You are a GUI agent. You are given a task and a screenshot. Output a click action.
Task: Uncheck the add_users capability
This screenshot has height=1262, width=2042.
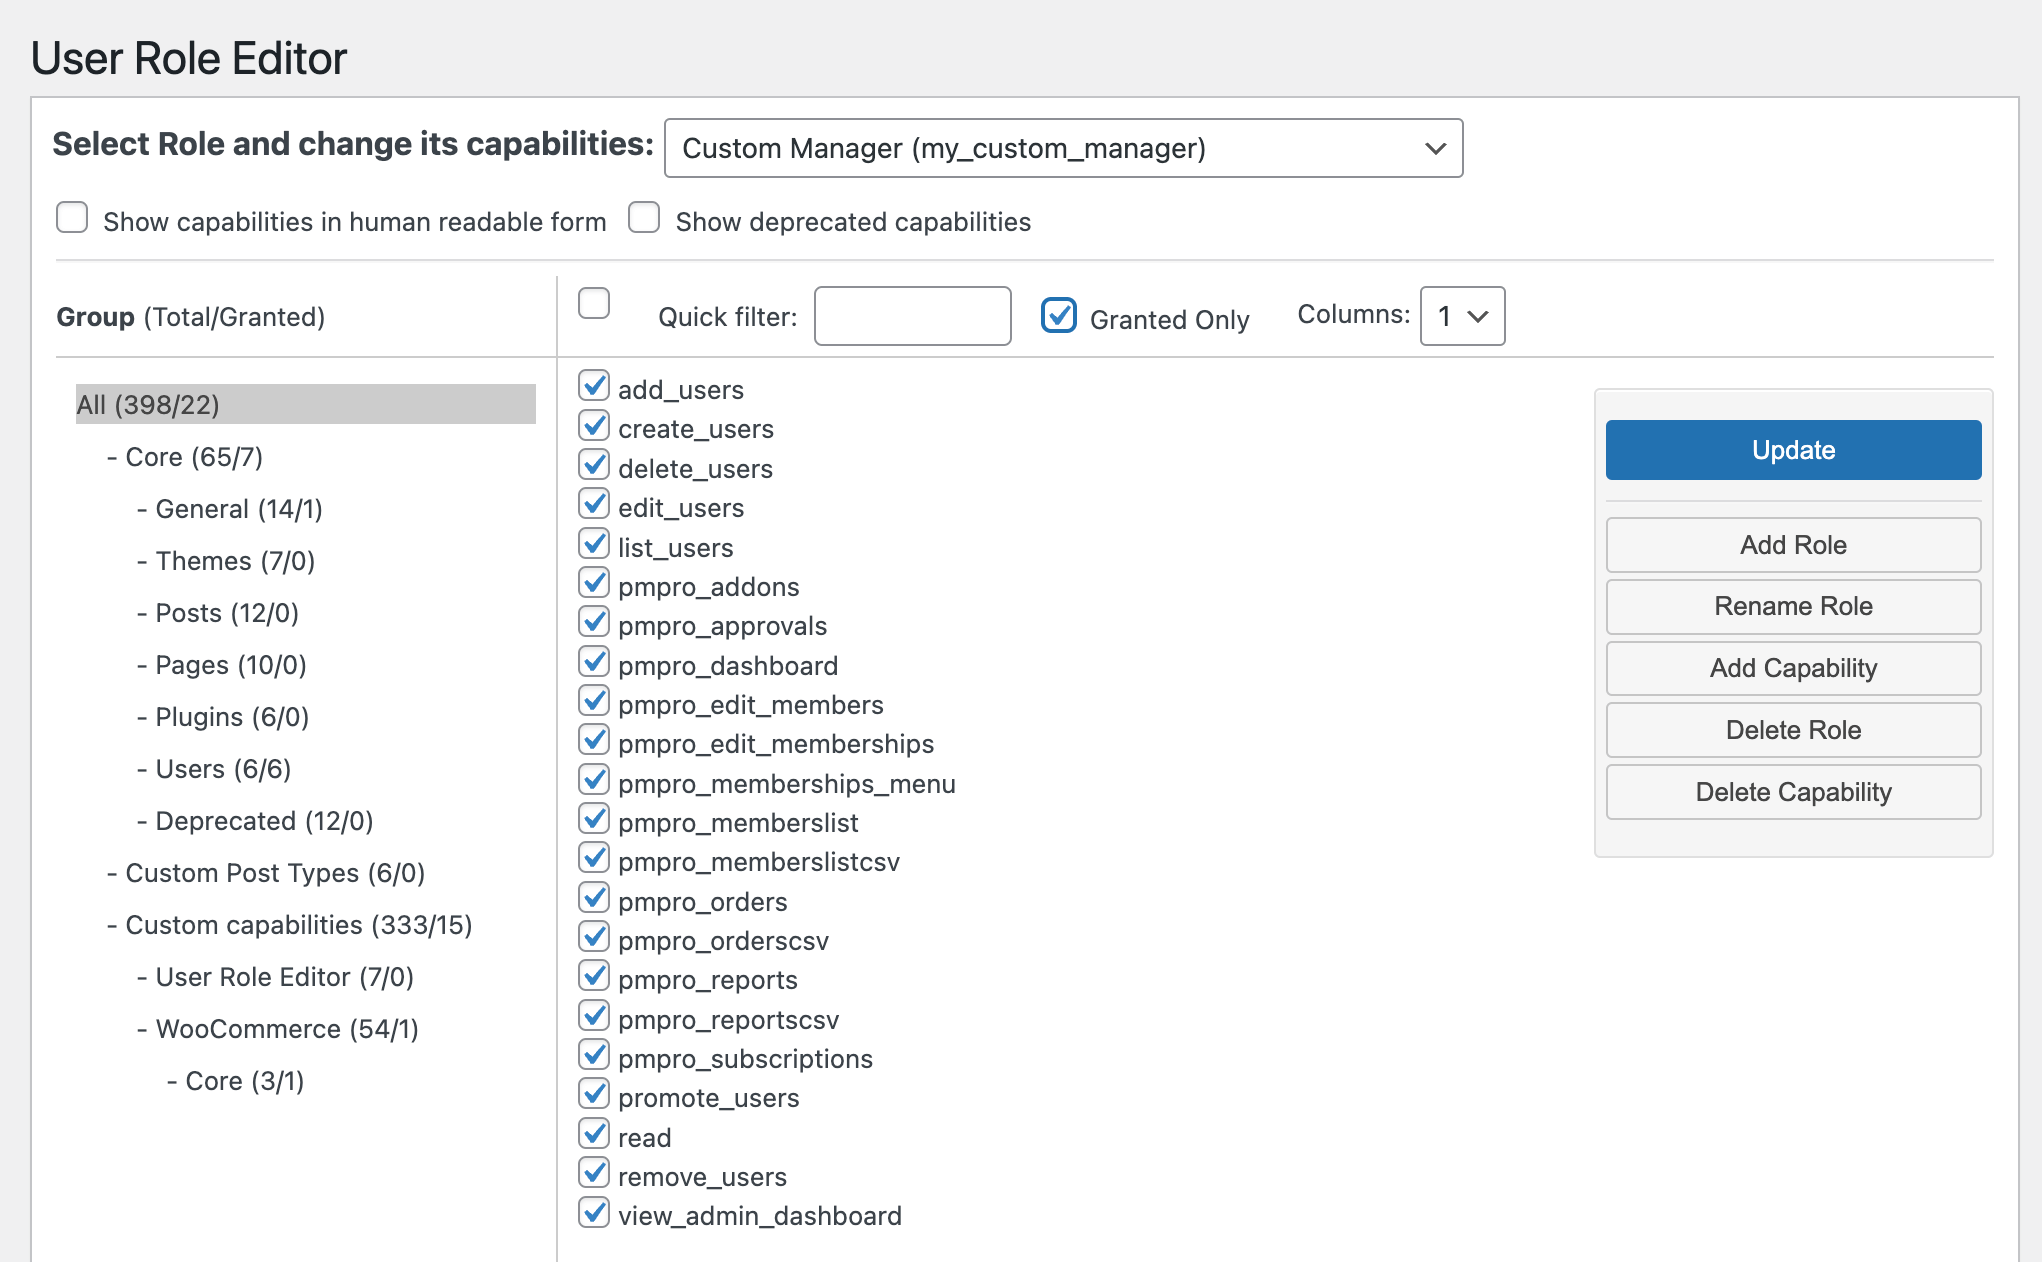pyautogui.click(x=594, y=385)
